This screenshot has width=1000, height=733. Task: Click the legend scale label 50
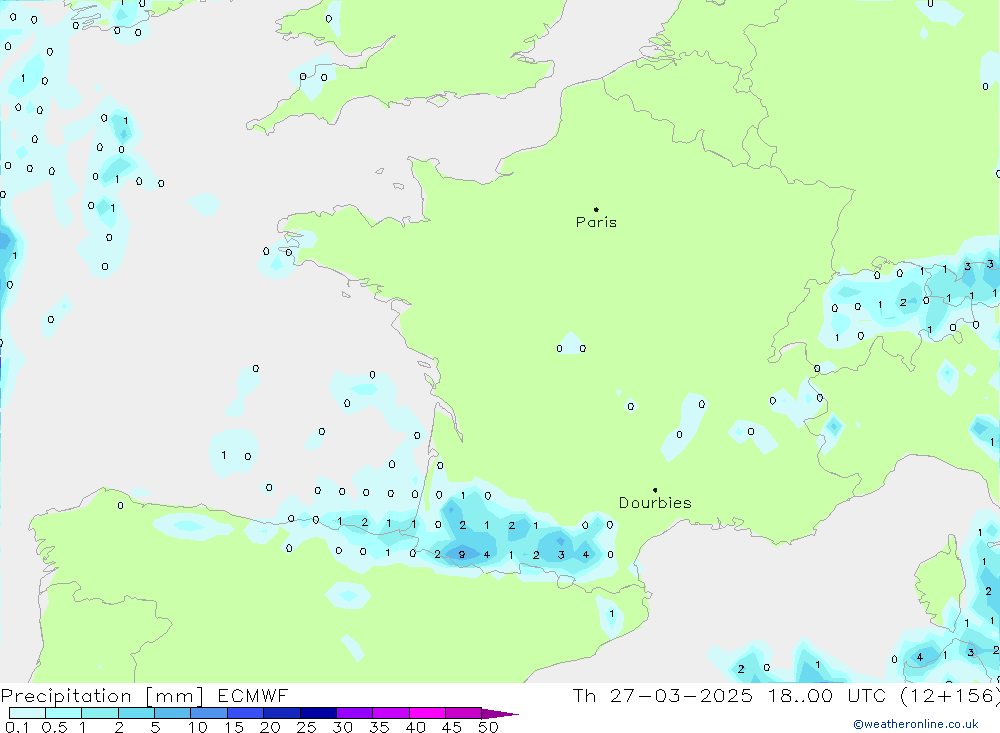click(488, 727)
